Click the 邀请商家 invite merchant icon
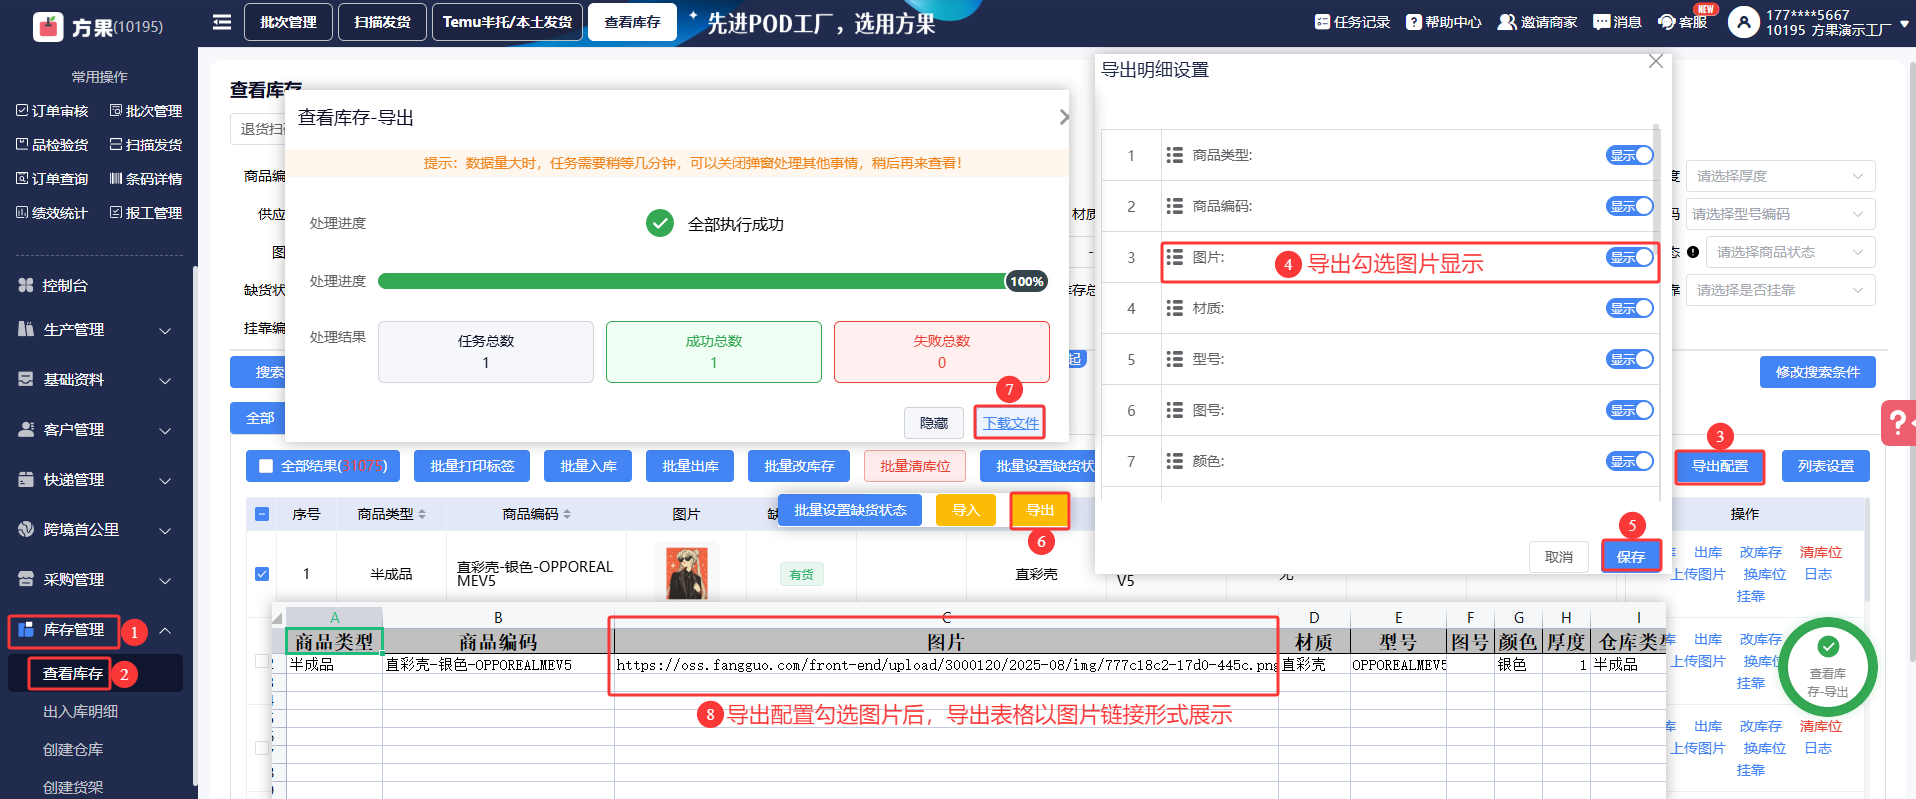 click(x=1507, y=22)
